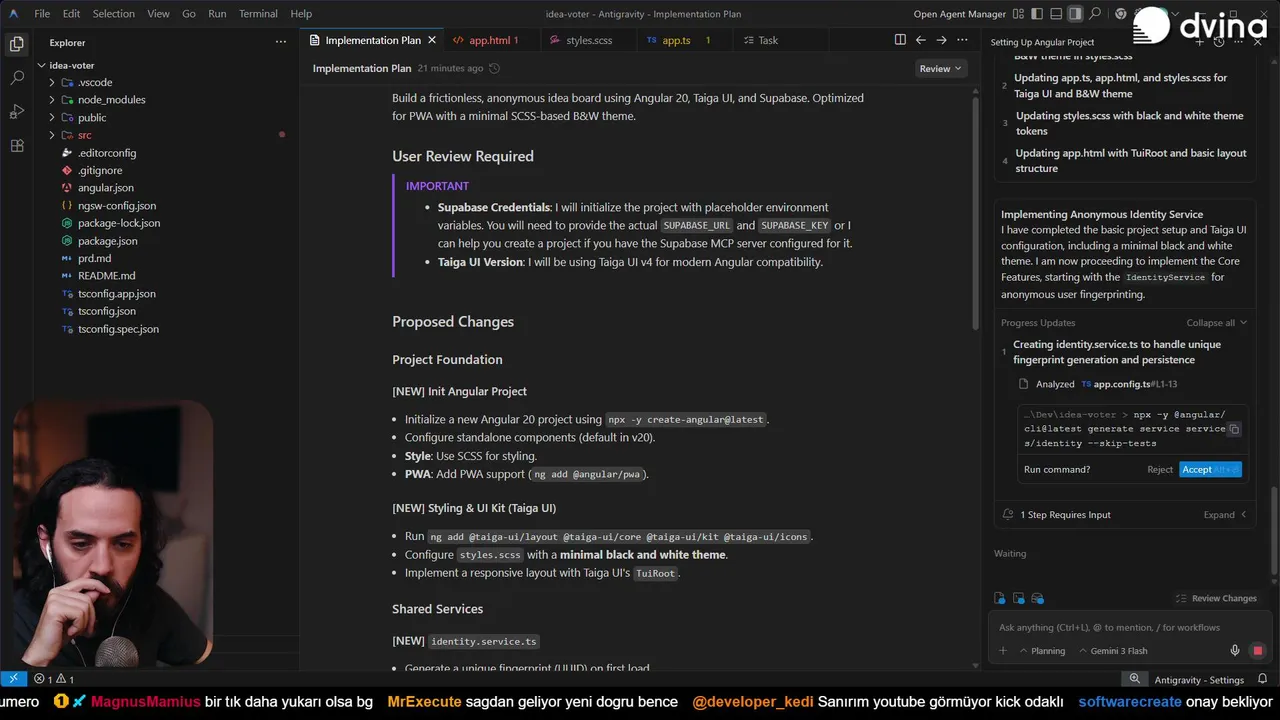Open the Review dropdown
The height and width of the screenshot is (720, 1280).
(x=940, y=68)
